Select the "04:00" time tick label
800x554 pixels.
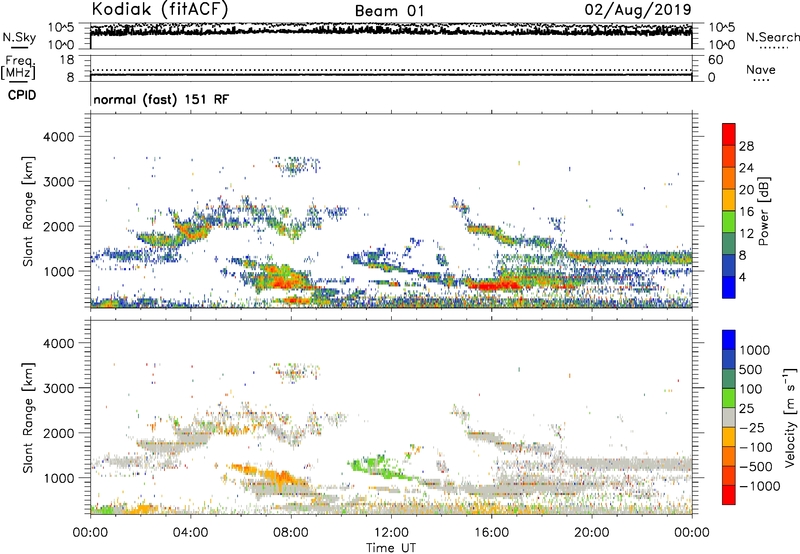tap(190, 533)
